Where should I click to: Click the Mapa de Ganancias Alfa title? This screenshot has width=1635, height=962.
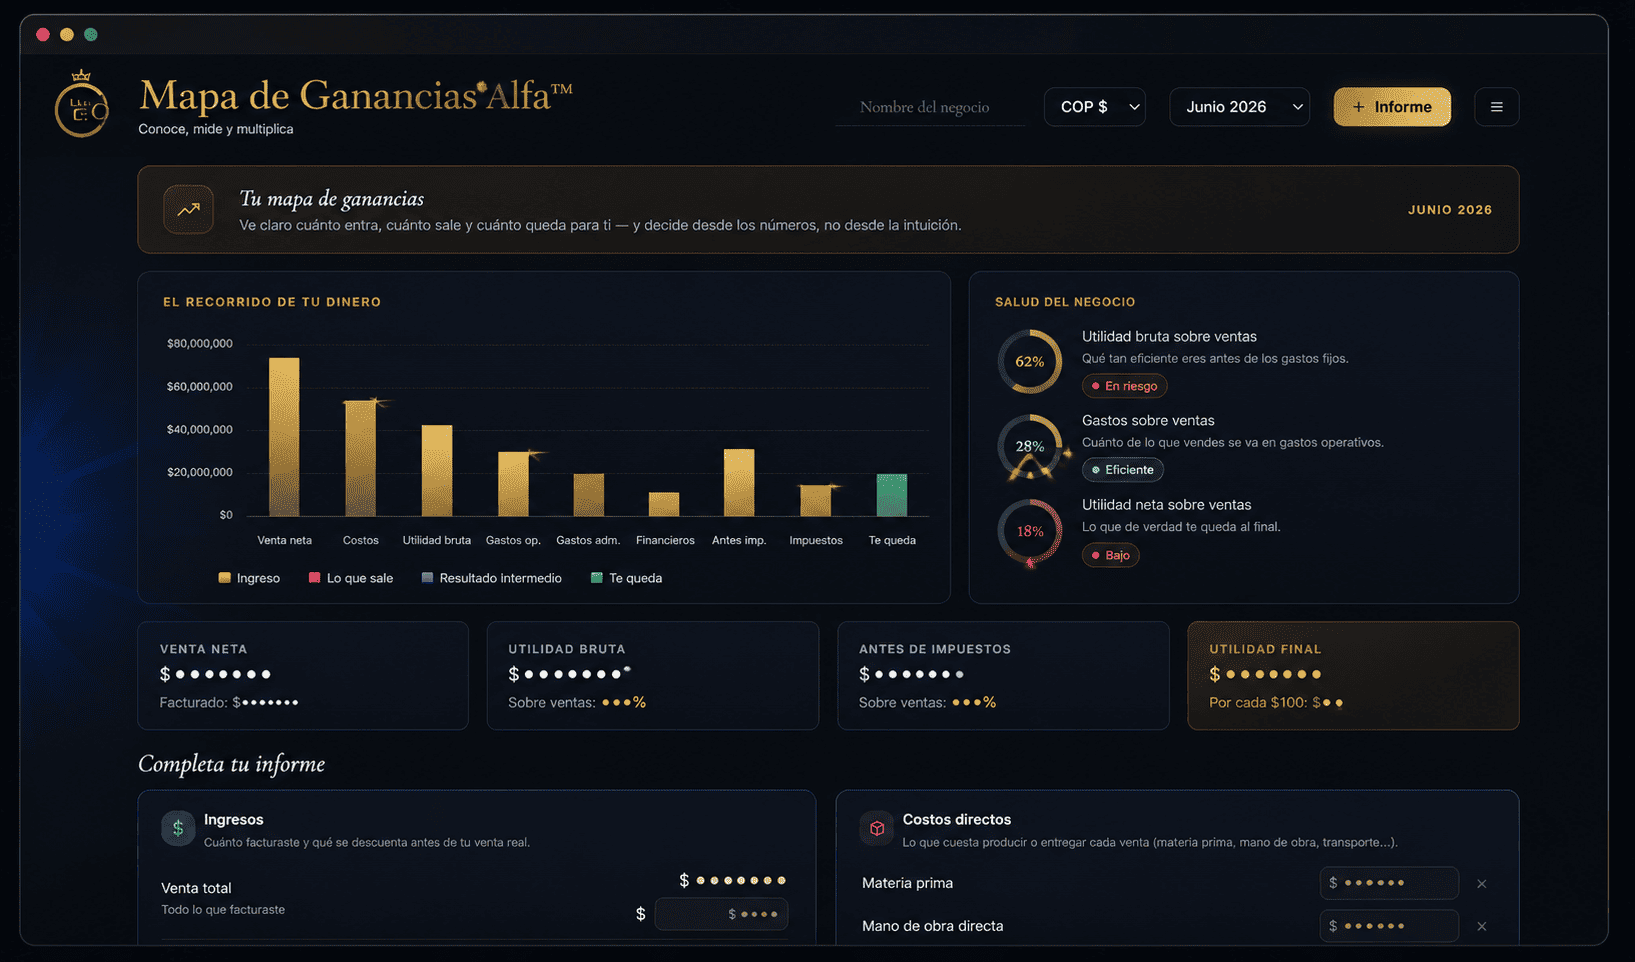[356, 96]
